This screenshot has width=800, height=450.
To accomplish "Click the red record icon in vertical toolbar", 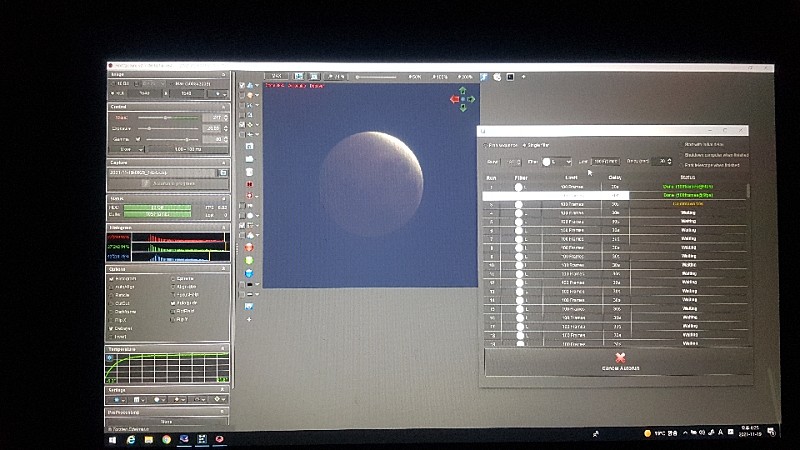I will click(x=249, y=184).
